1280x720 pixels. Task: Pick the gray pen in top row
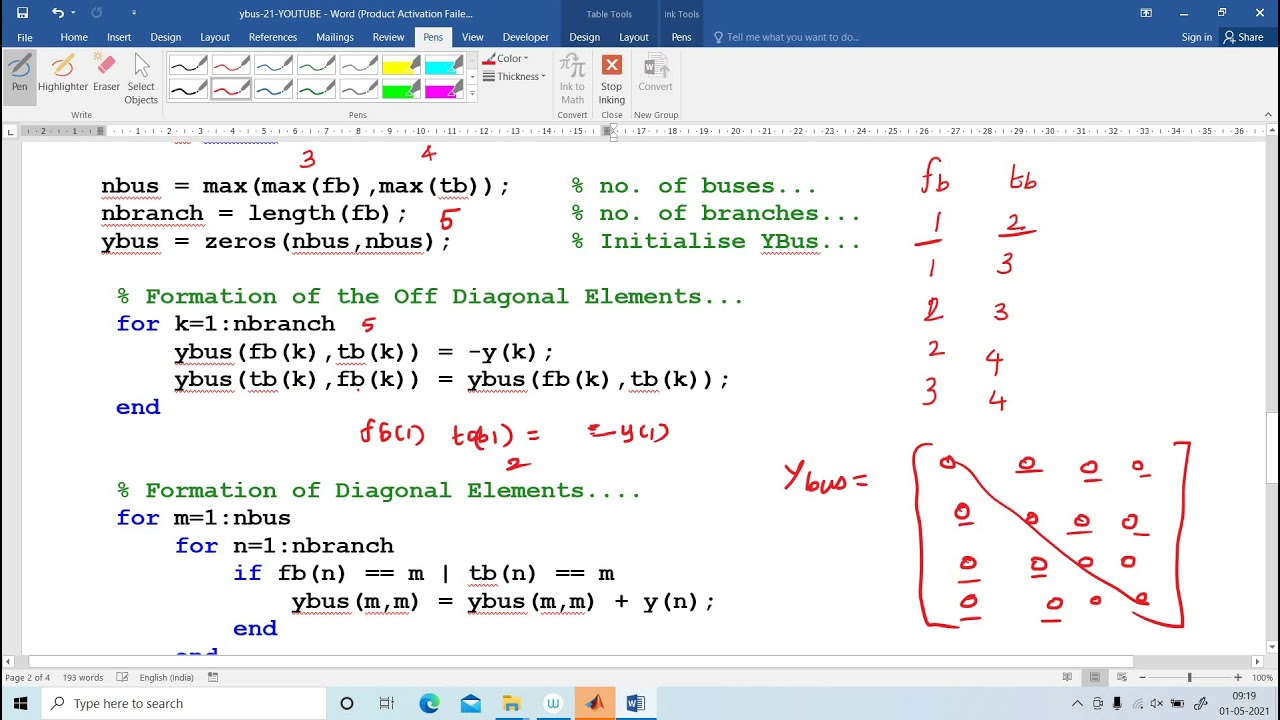(358, 66)
